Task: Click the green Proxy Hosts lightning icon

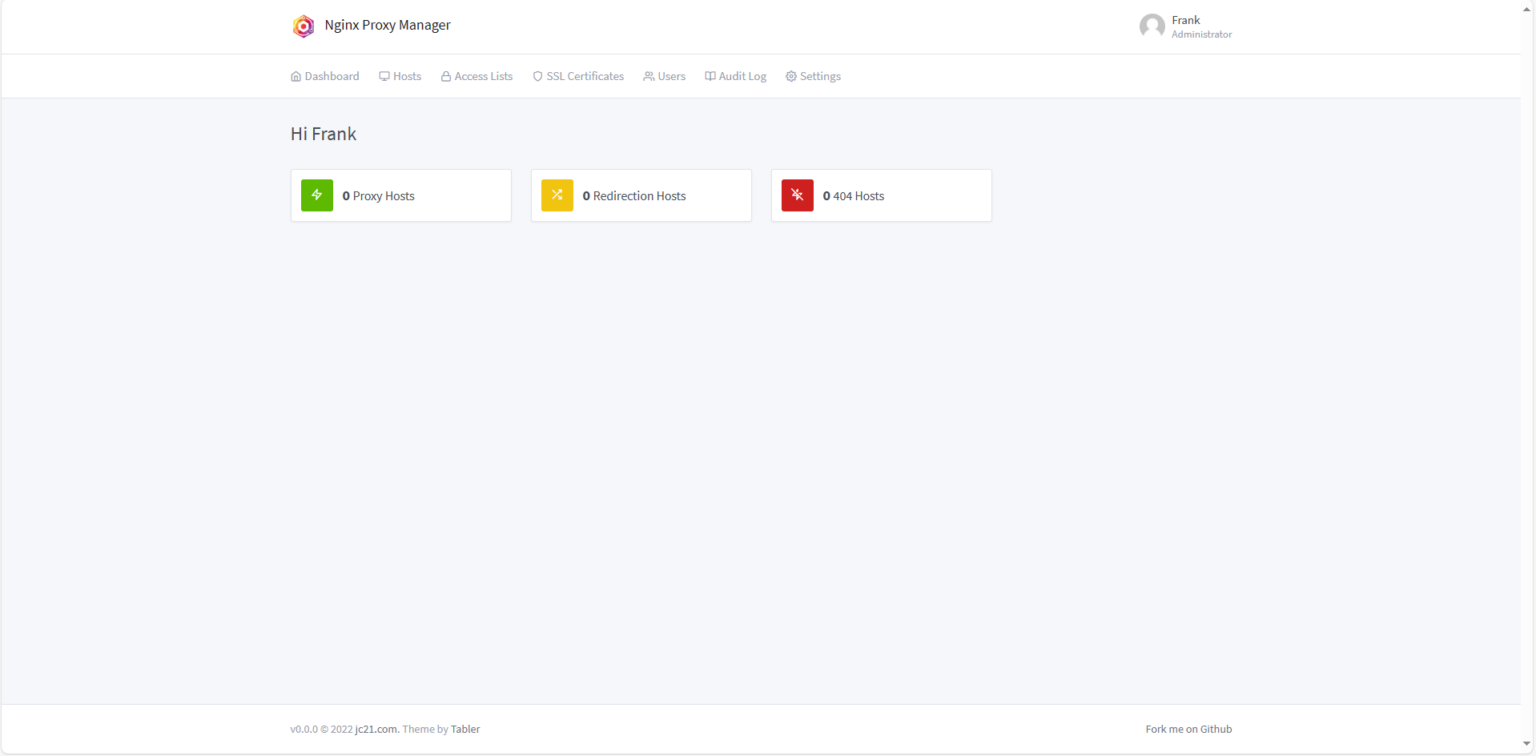Action: pyautogui.click(x=317, y=195)
